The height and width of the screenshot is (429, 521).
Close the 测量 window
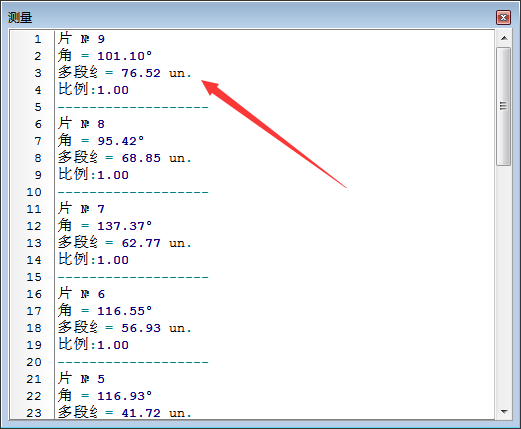tap(503, 18)
